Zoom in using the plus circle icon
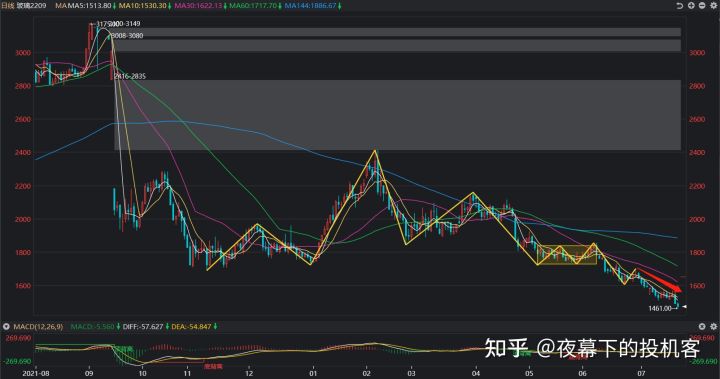 [691, 6]
